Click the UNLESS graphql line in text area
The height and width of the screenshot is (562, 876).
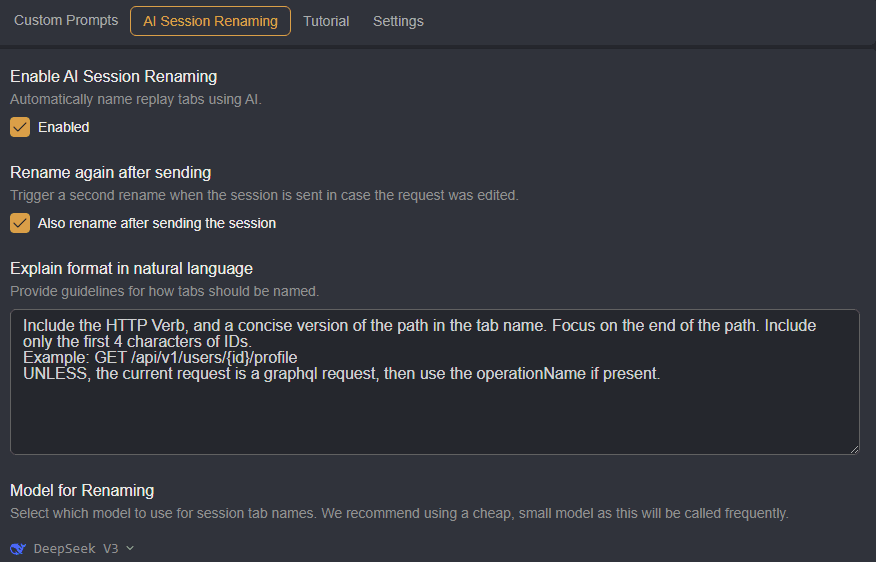tap(342, 374)
